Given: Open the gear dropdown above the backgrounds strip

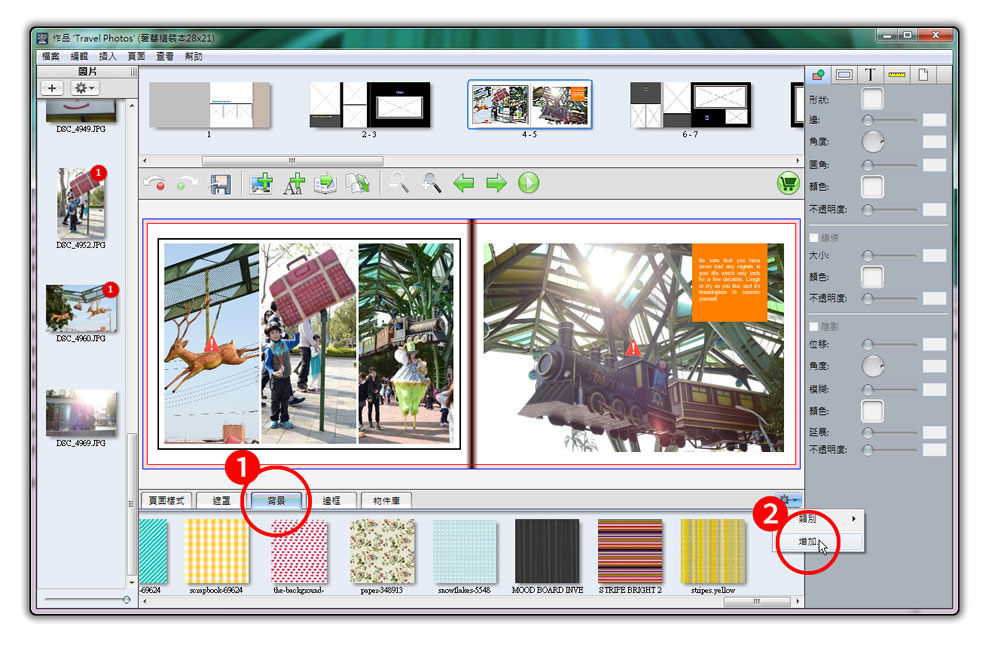Looking at the screenshot, I should 788,500.
